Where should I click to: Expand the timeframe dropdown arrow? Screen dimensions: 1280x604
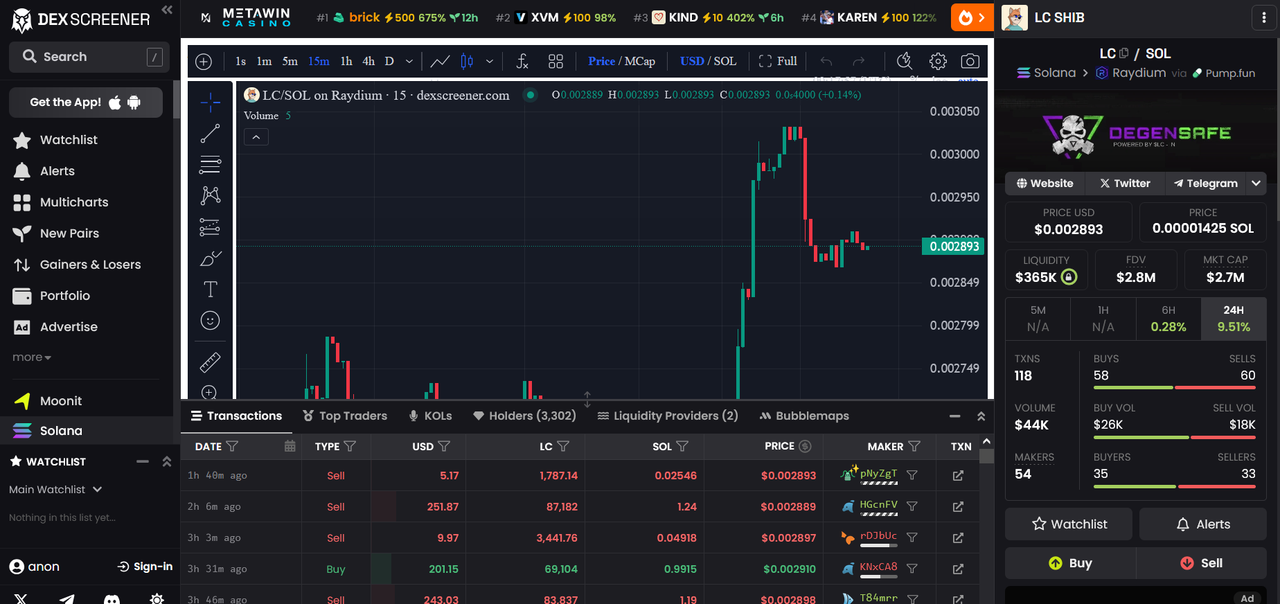[x=408, y=61]
